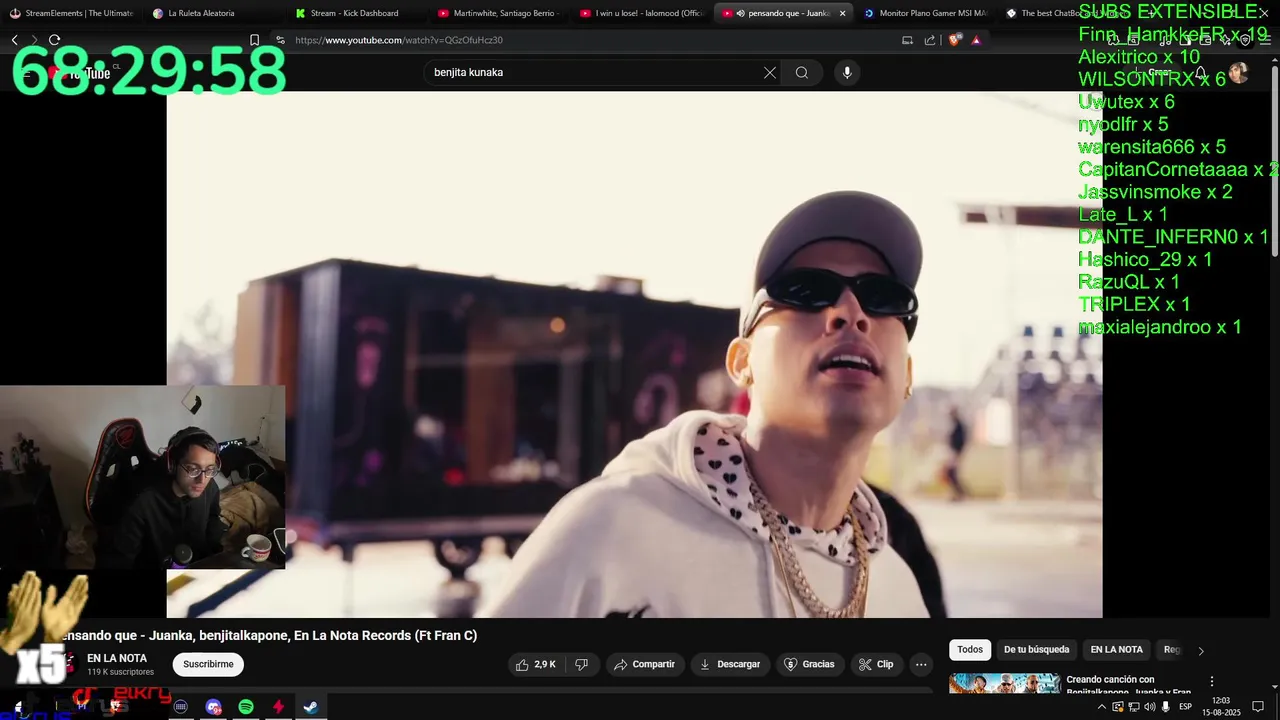Click the browser forward arrow

click(33, 40)
